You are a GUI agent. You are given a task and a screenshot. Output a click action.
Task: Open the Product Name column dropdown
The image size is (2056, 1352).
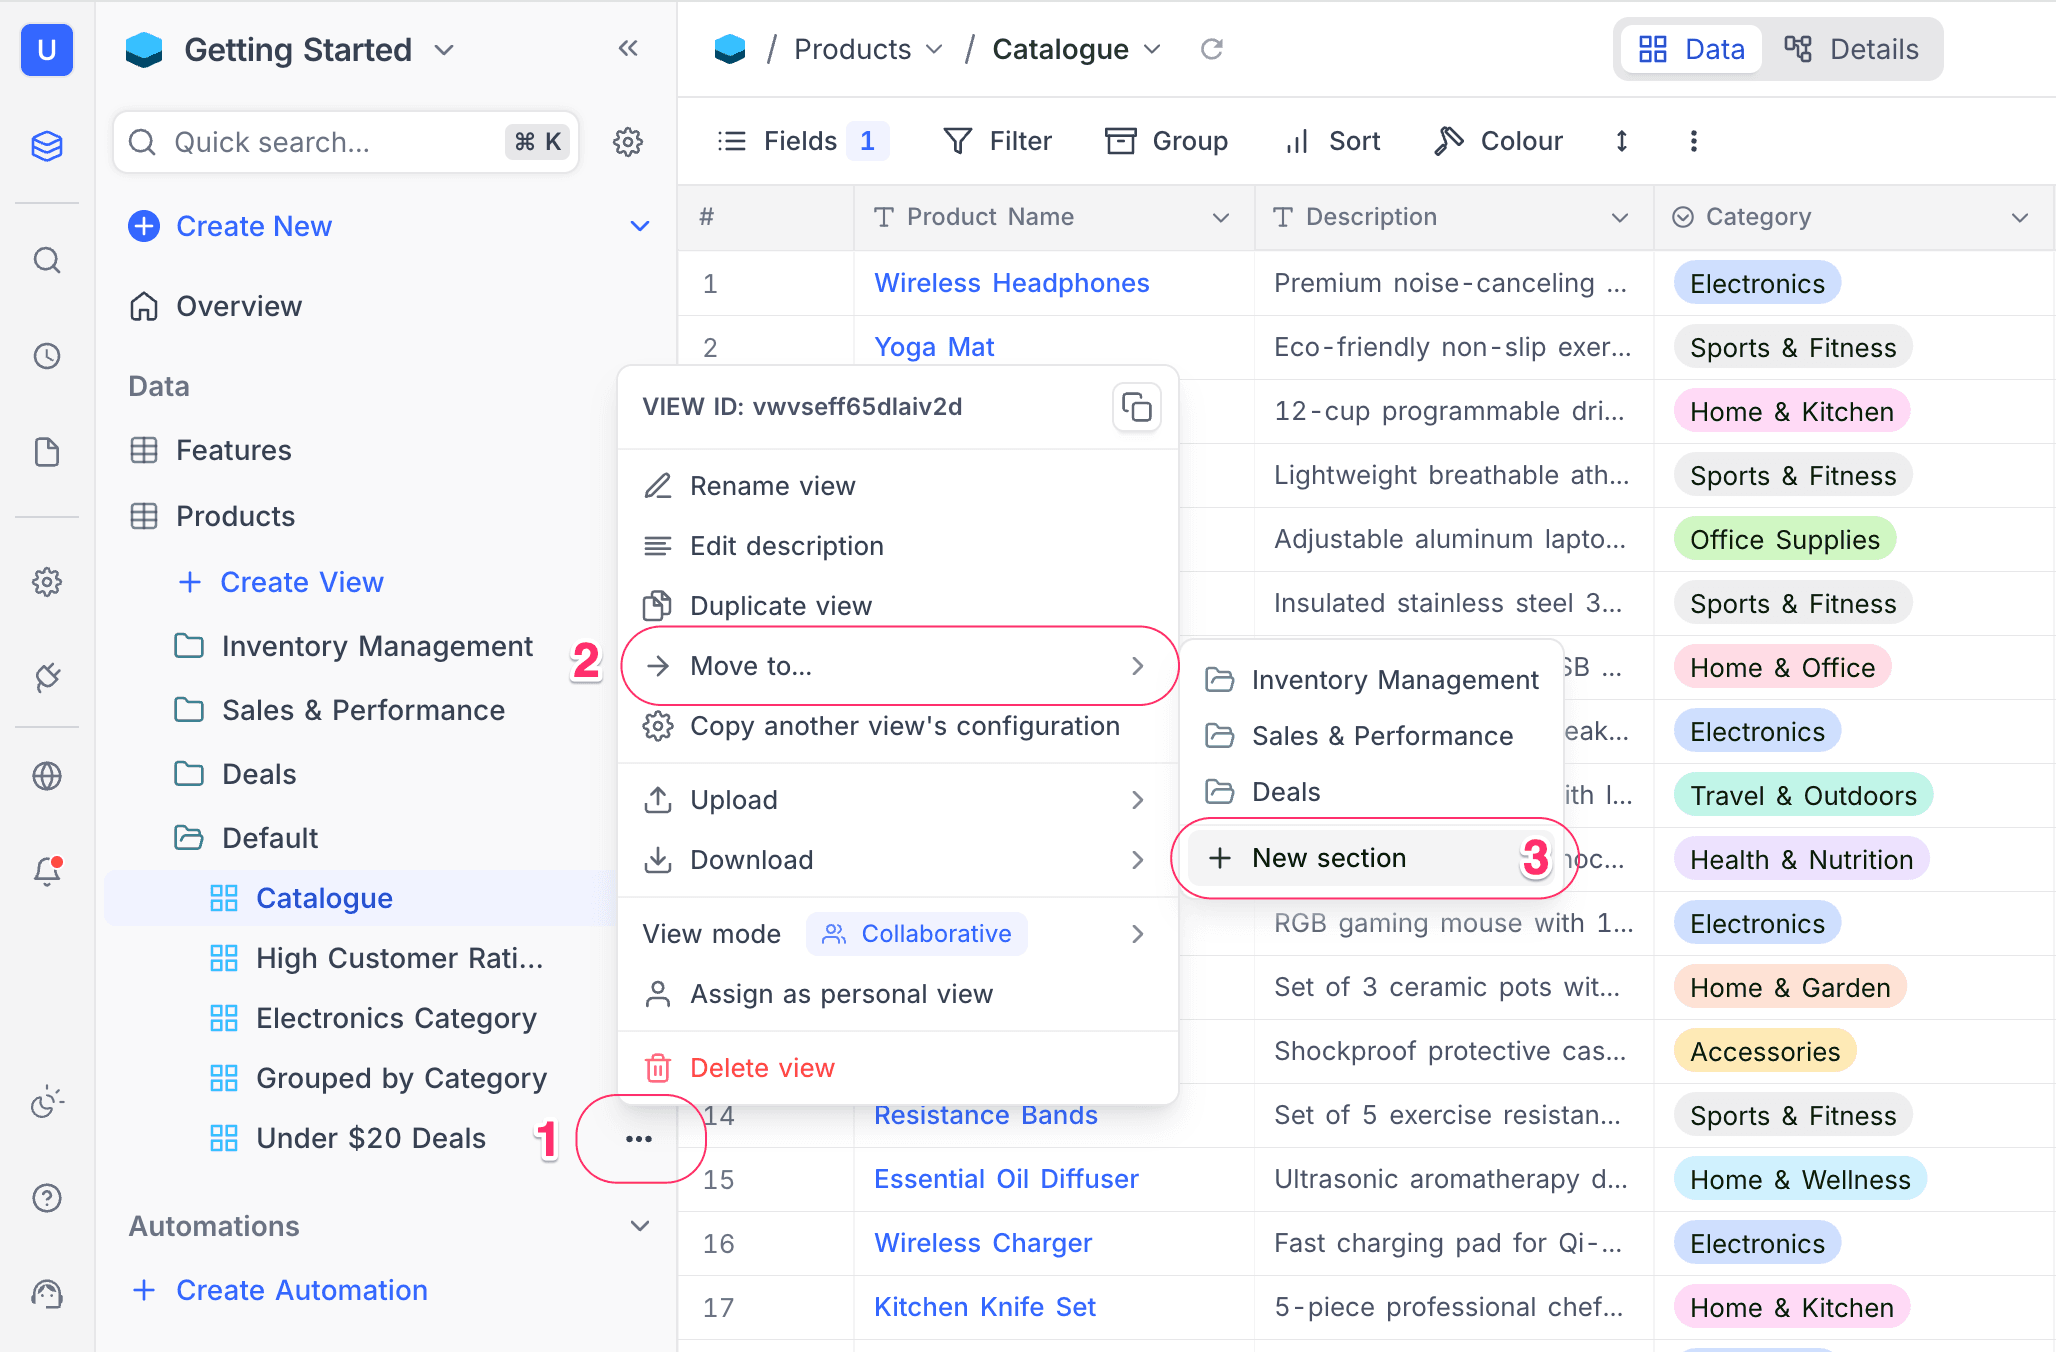point(1221,217)
